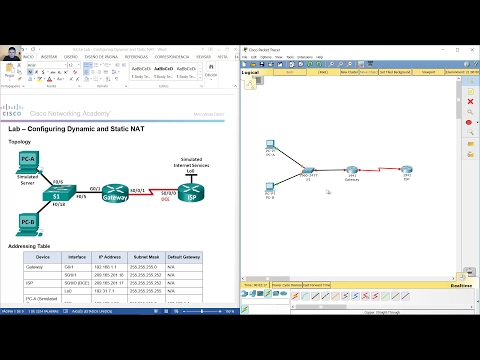Toggle align left in Word paragraph group
The height and width of the screenshot is (360, 480).
pyautogui.click(x=86, y=72)
